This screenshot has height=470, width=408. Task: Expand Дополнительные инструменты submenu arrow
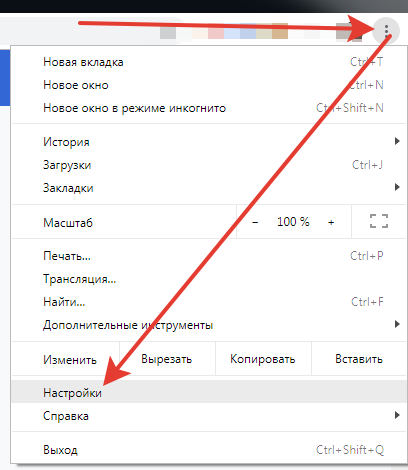tap(397, 324)
